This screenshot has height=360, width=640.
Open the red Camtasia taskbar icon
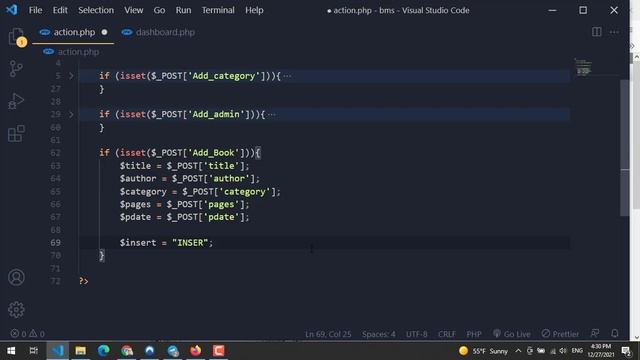tap(218, 351)
